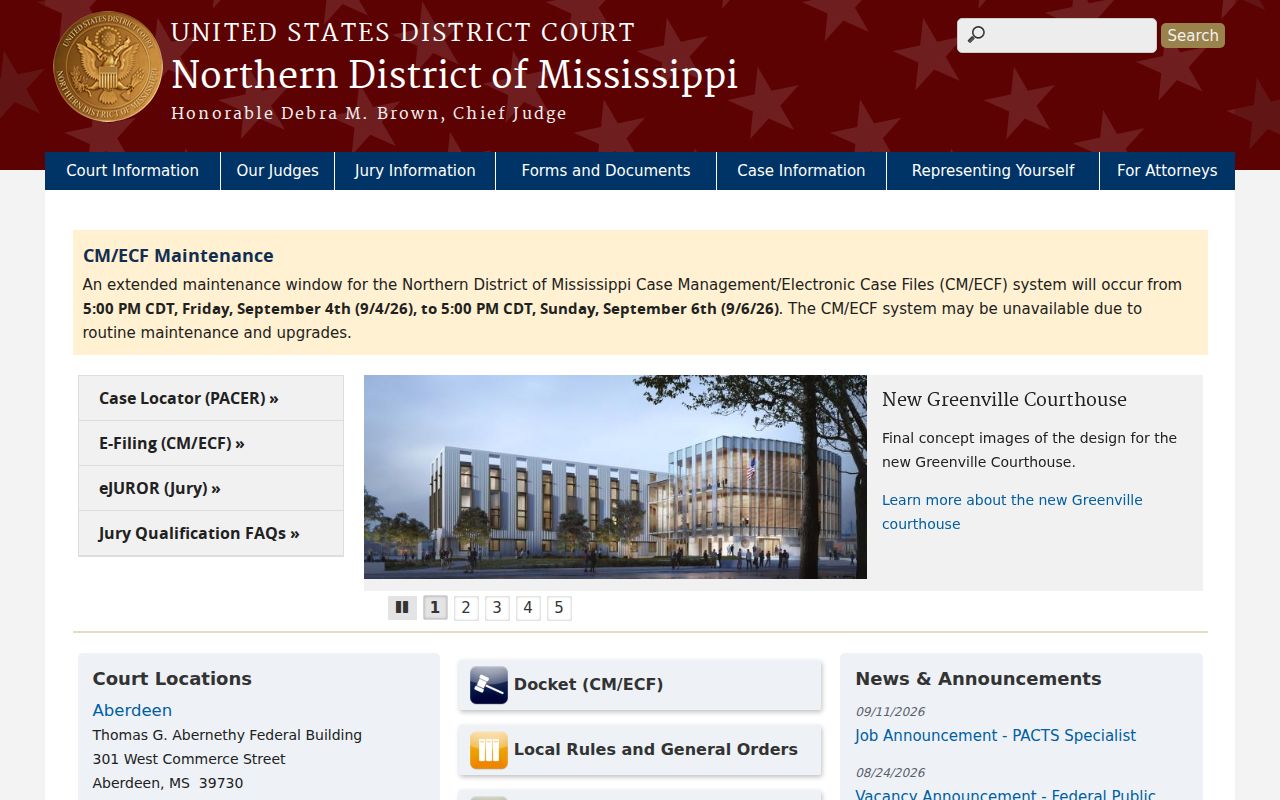This screenshot has height=800, width=1280.
Task: Open Jury Qualification FAQs link
Action: tap(211, 533)
